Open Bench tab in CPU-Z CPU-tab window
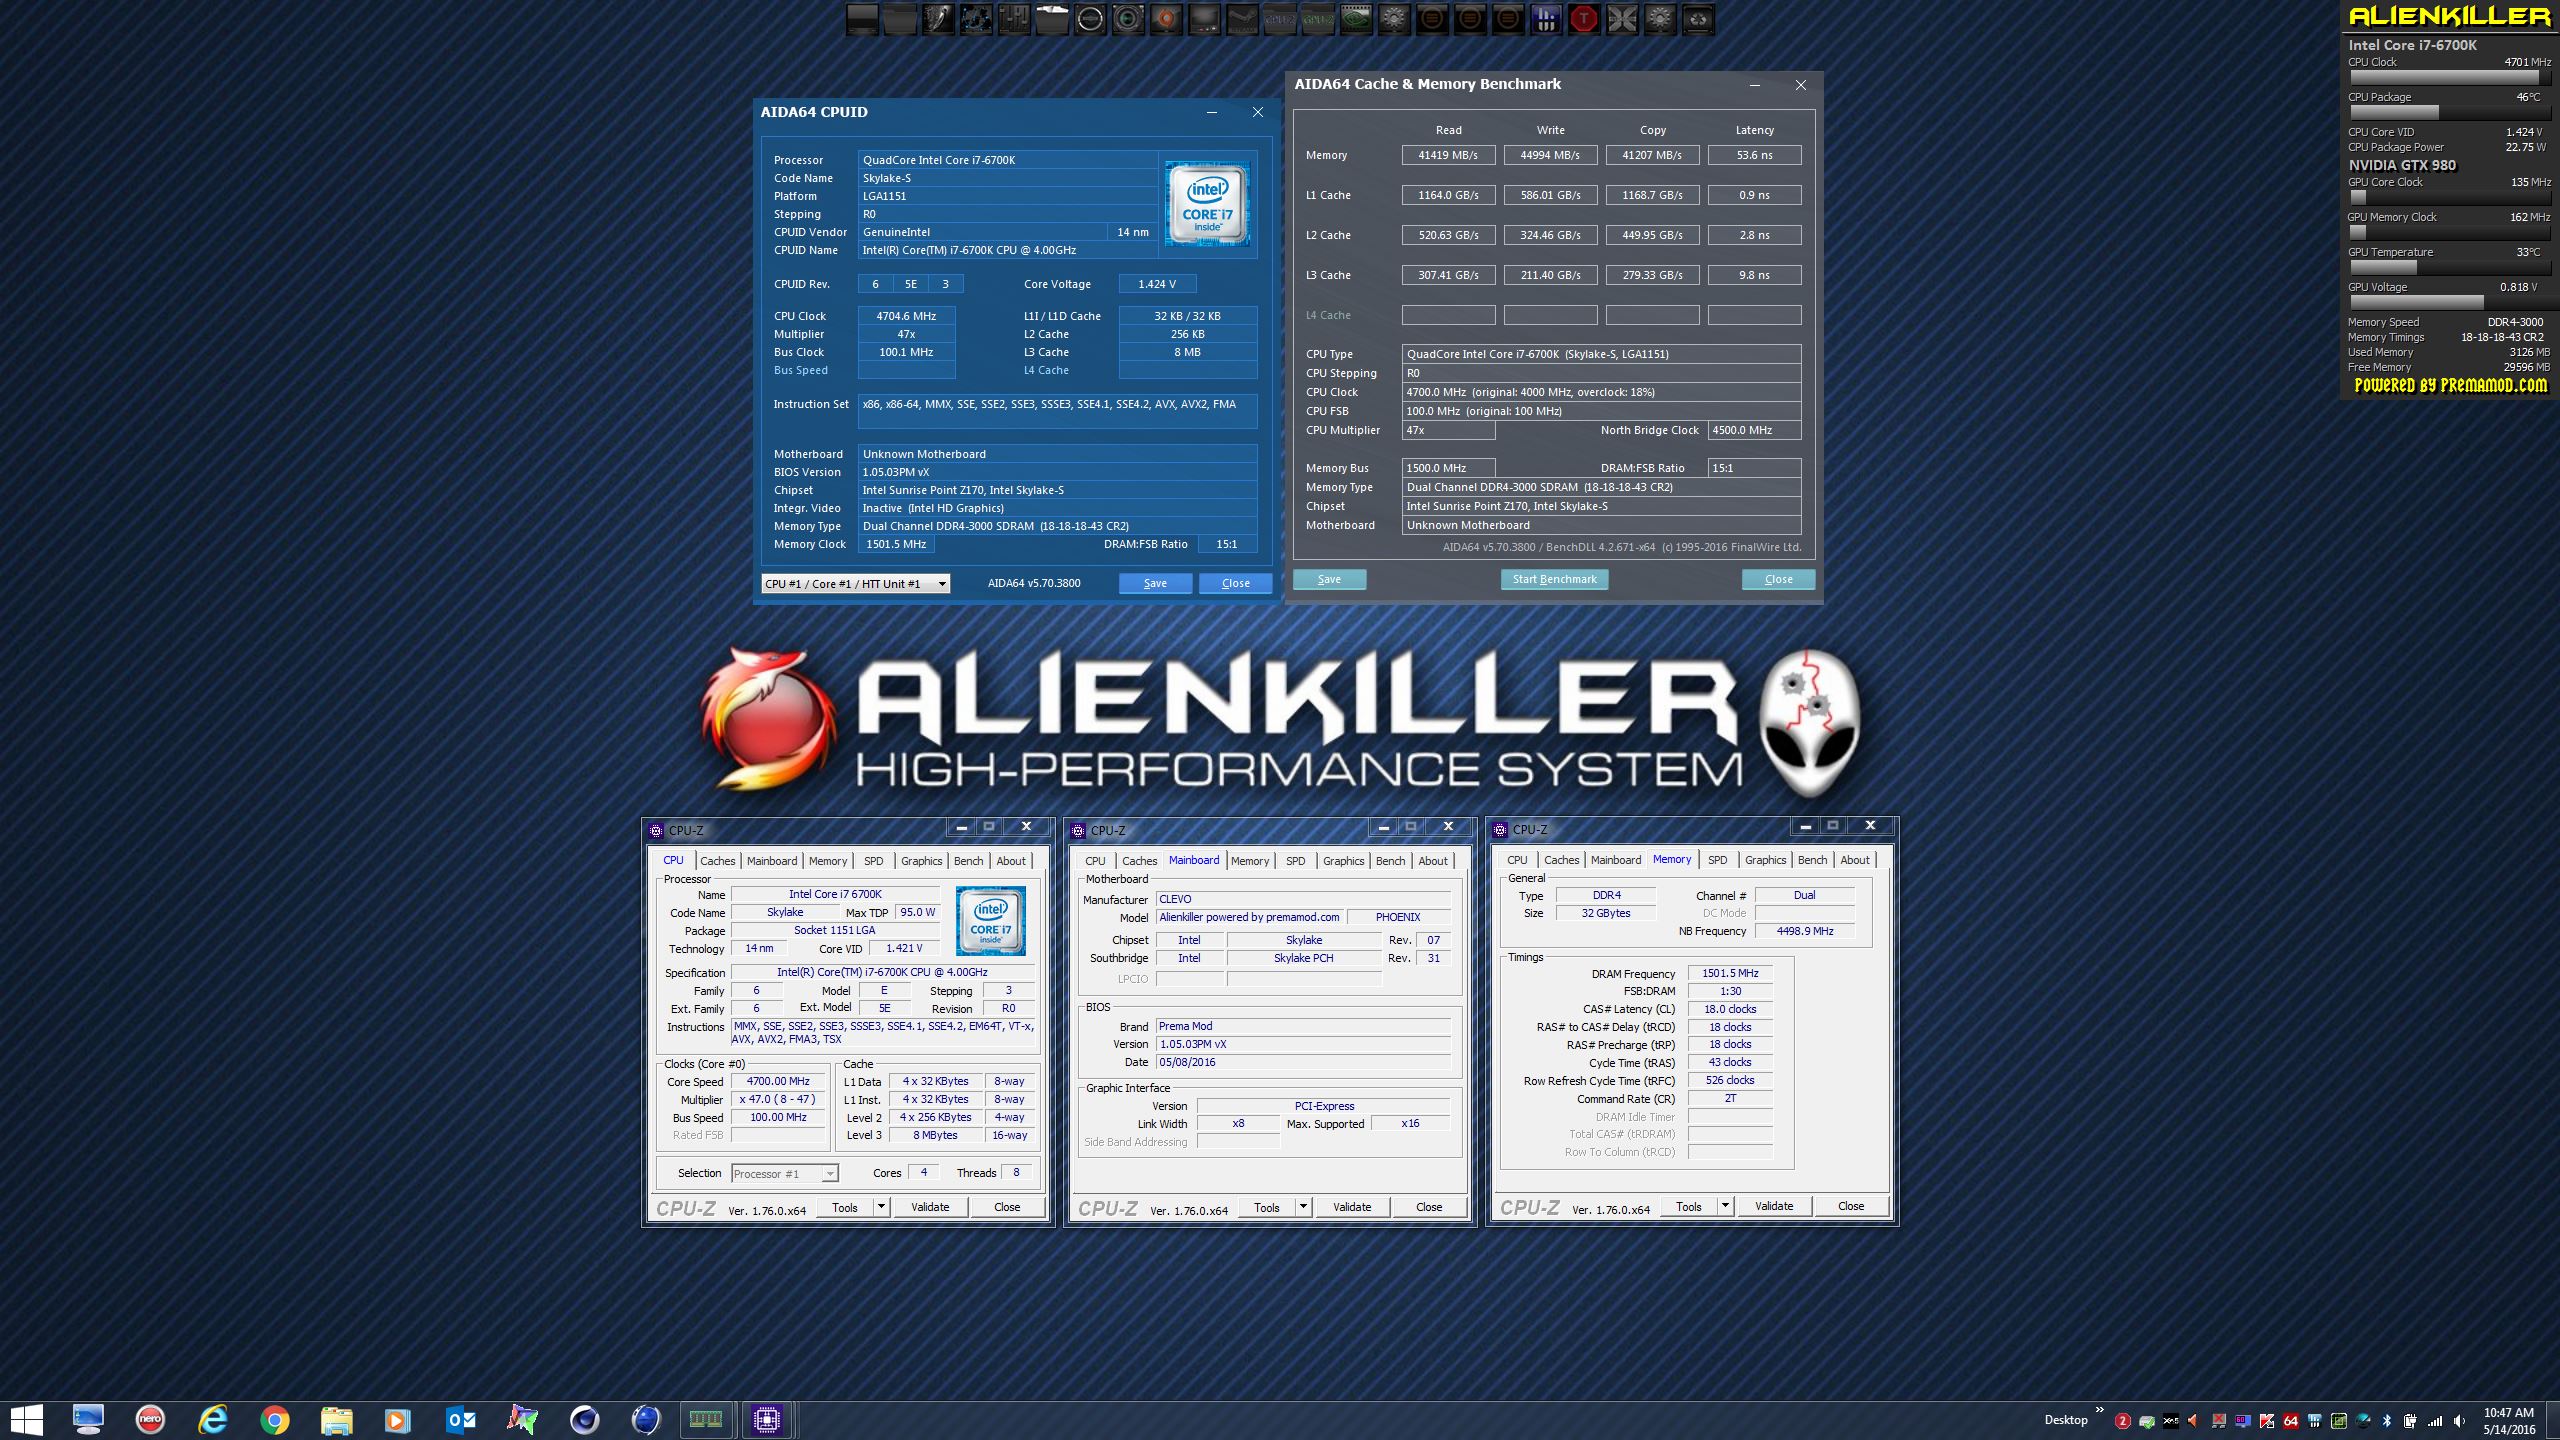Screen dimensions: 2560x1440 pyautogui.click(x=968, y=861)
